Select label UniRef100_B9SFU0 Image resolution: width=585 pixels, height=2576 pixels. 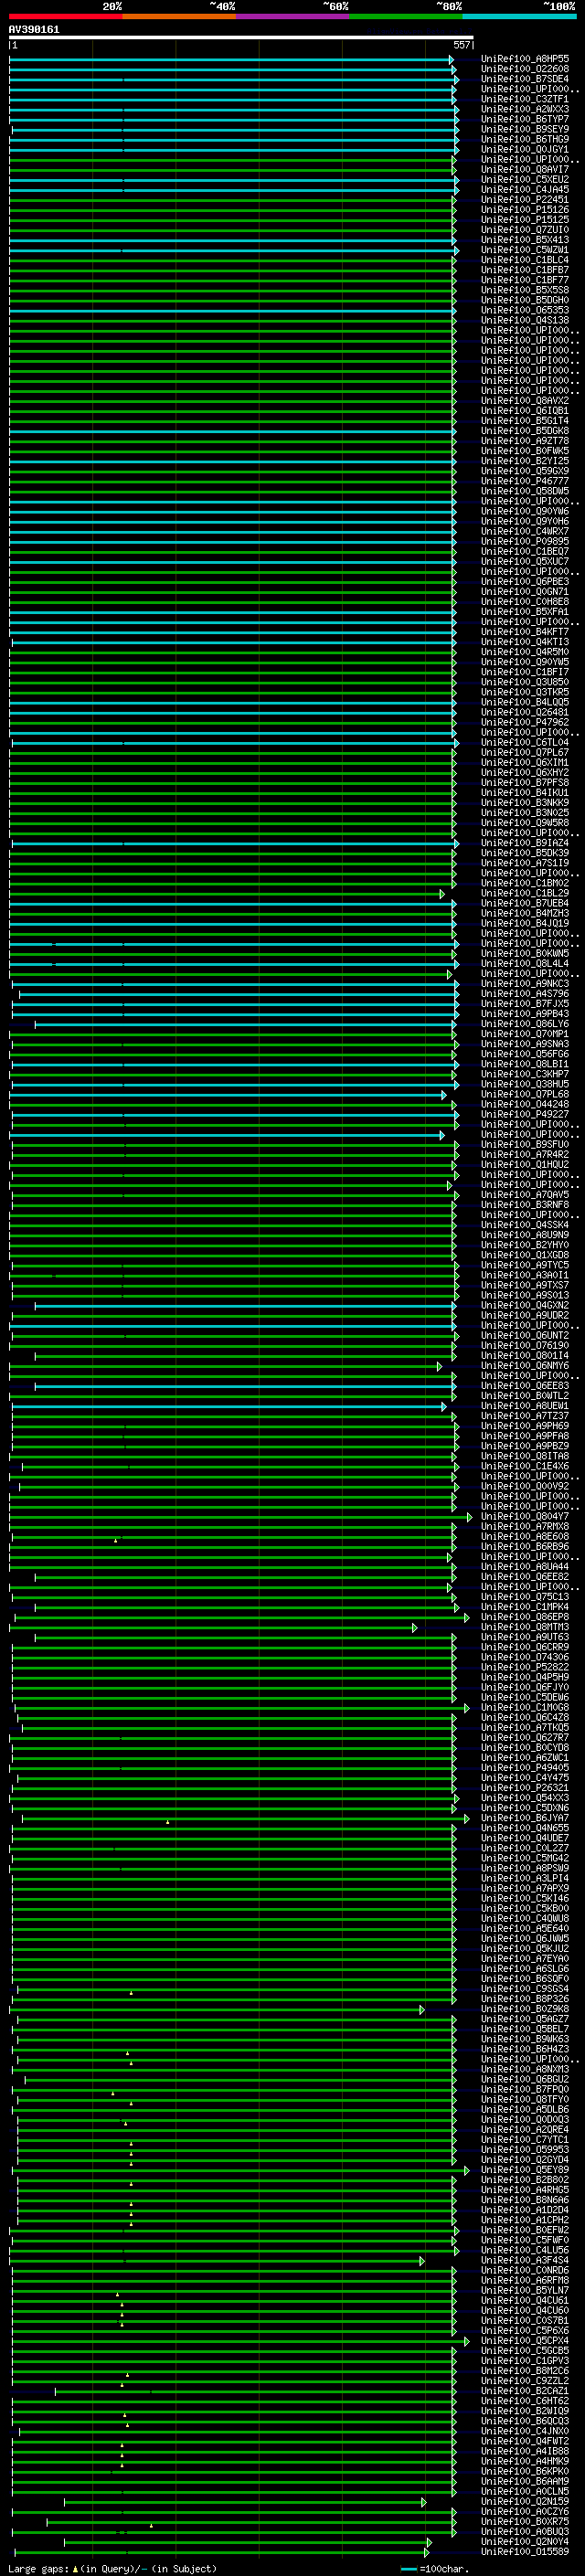[x=525, y=1144]
